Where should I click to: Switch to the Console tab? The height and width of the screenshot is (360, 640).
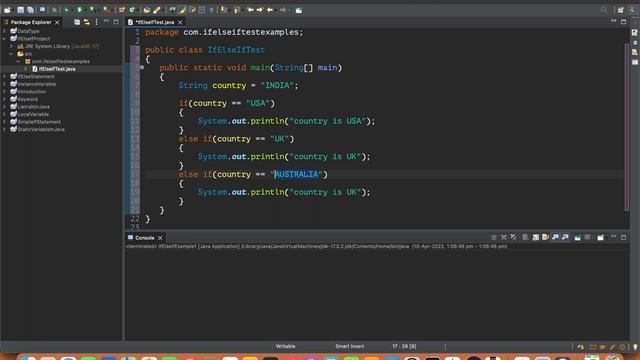click(x=144, y=238)
